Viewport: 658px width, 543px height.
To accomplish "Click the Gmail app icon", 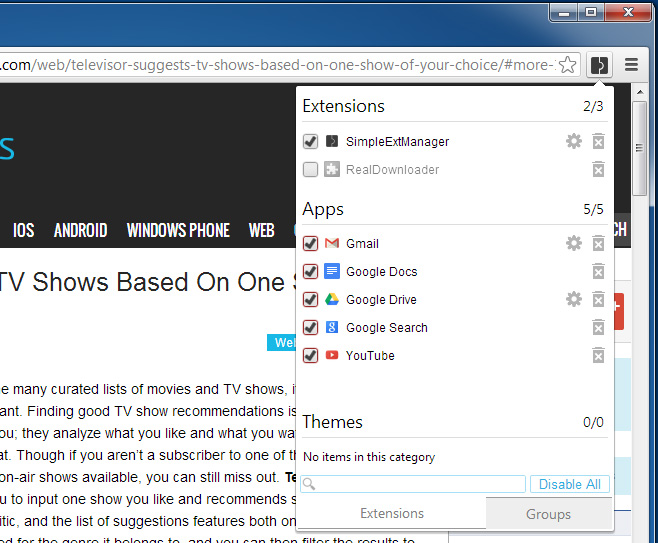I will pos(332,243).
